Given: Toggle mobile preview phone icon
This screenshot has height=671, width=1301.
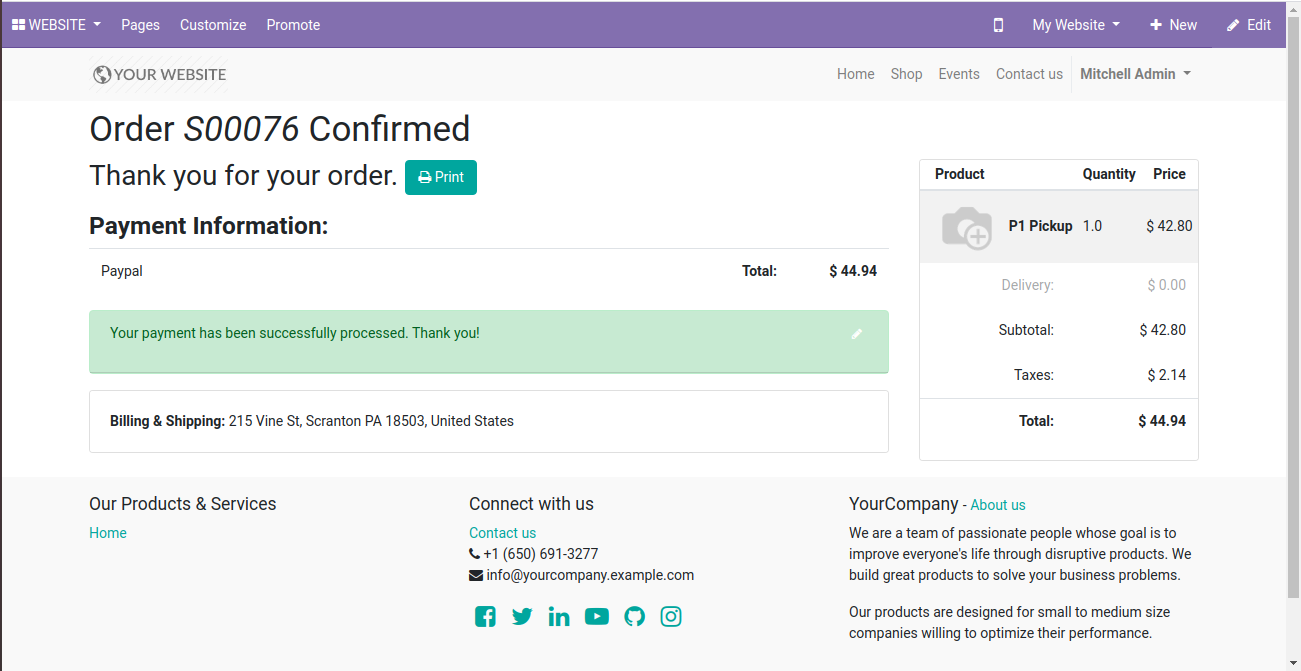Looking at the screenshot, I should point(998,25).
